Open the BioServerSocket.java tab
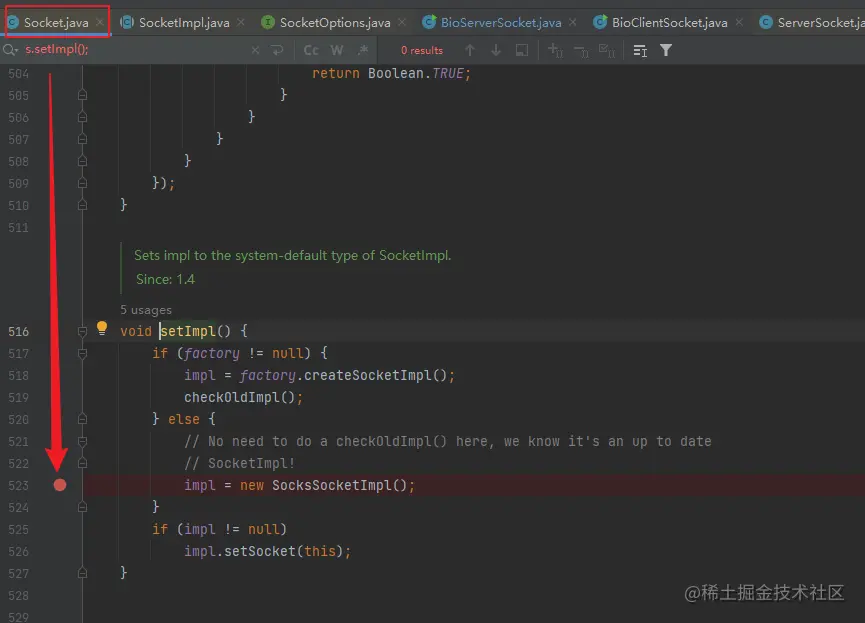Screen dimensions: 865x623 (x=501, y=23)
